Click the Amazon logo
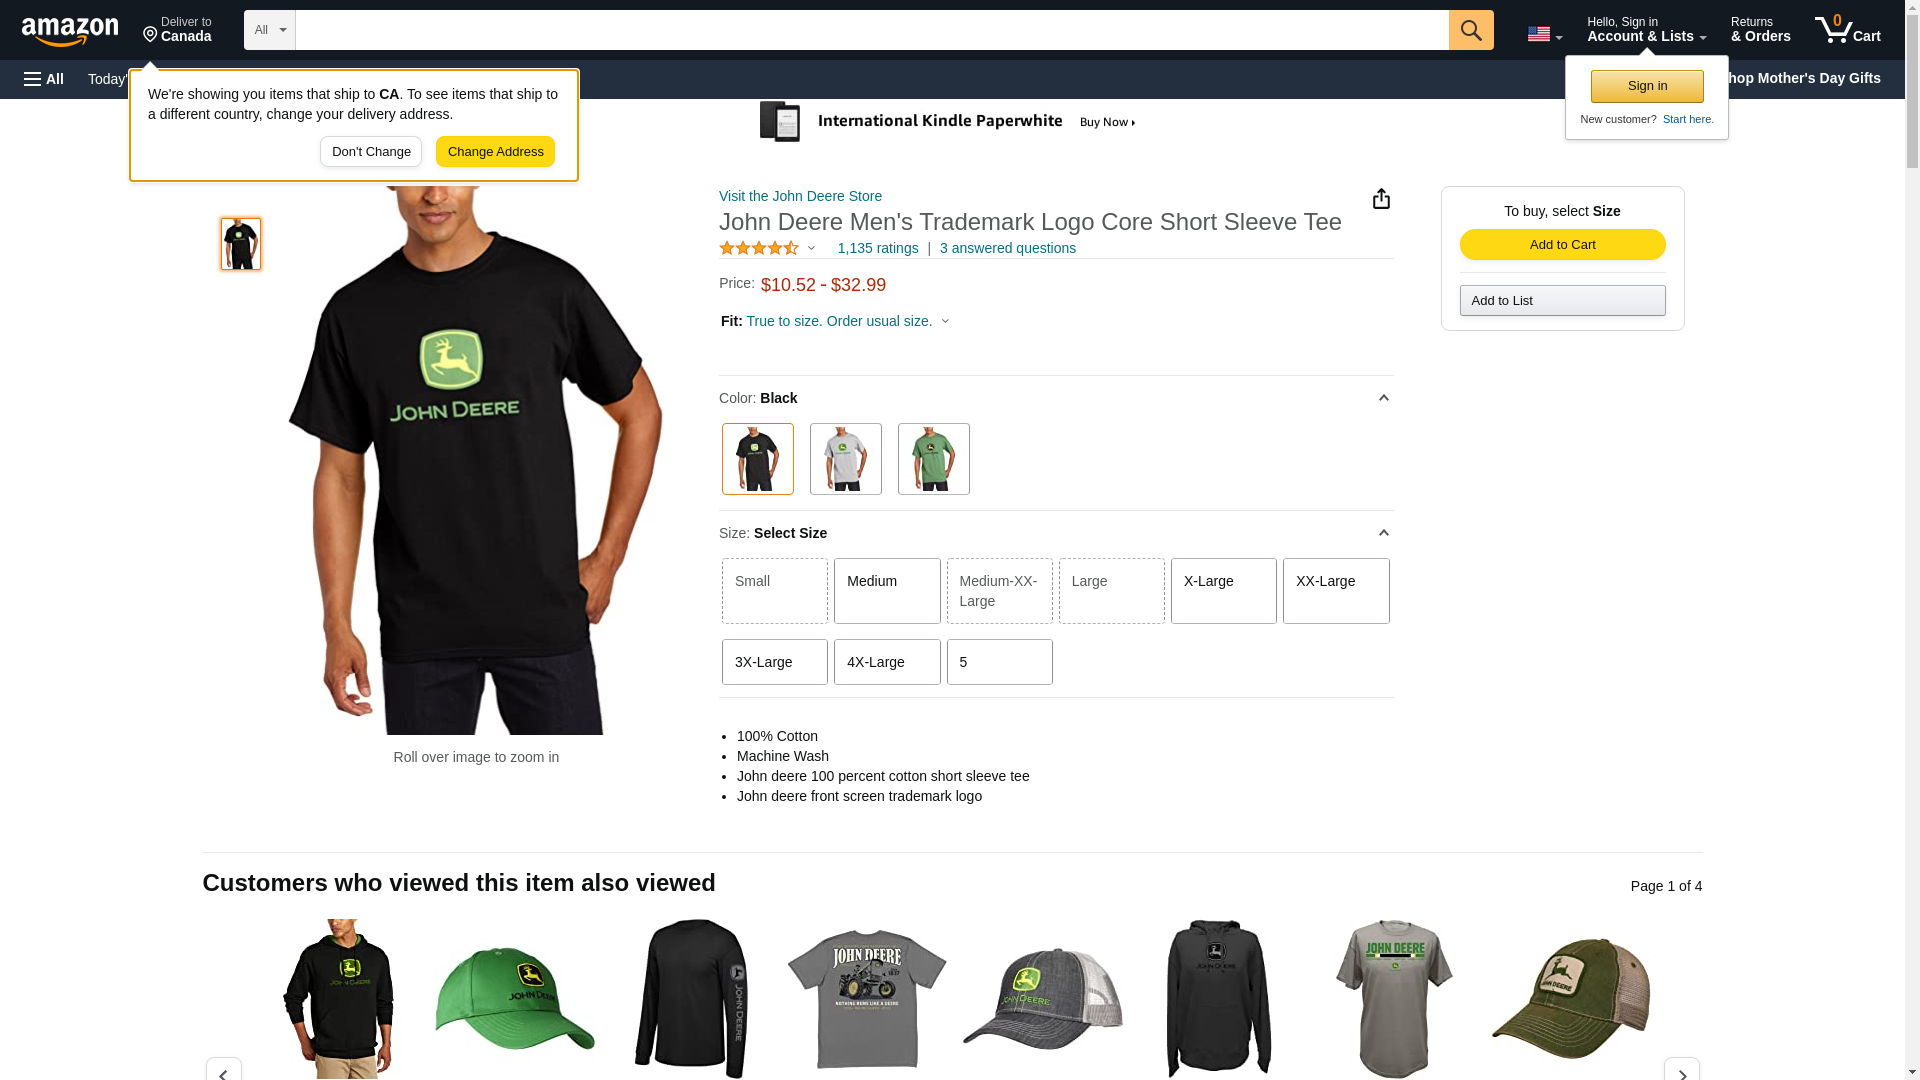This screenshot has height=1080, width=1920. pos(70,31)
